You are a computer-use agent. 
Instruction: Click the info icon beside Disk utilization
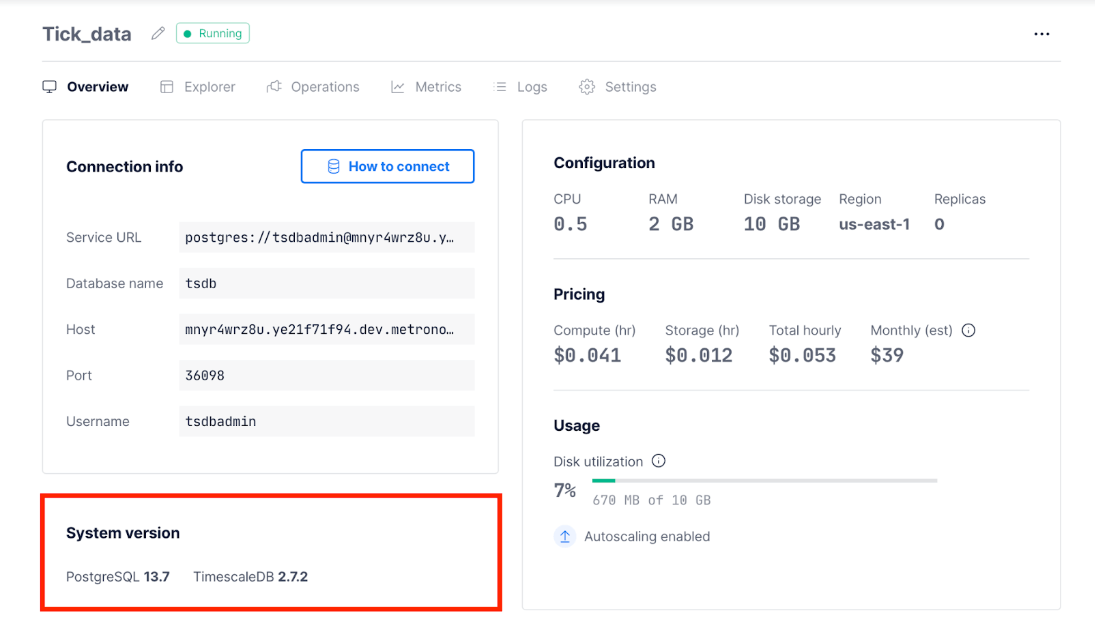pos(658,461)
